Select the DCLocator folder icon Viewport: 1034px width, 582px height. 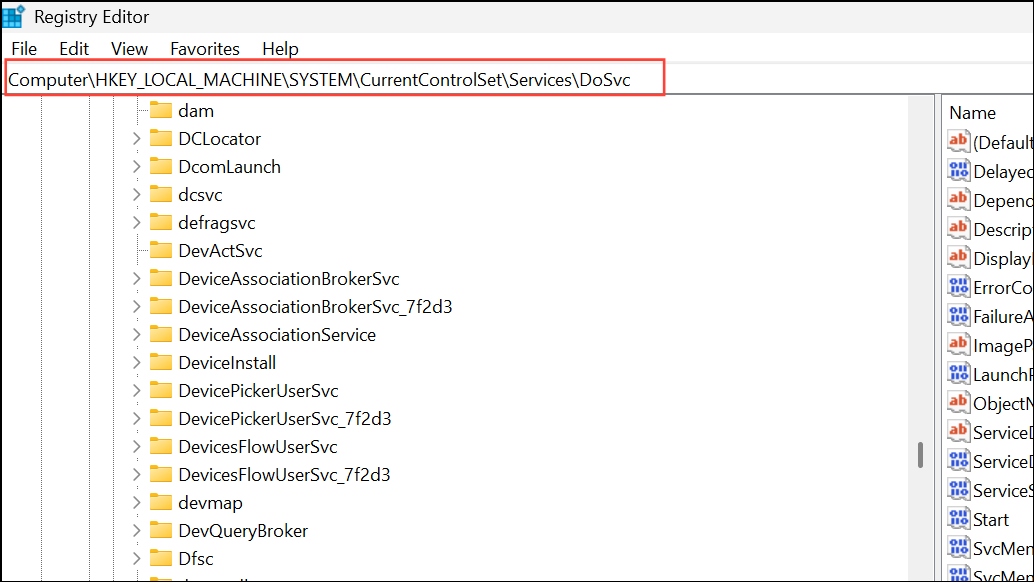pyautogui.click(x=161, y=138)
